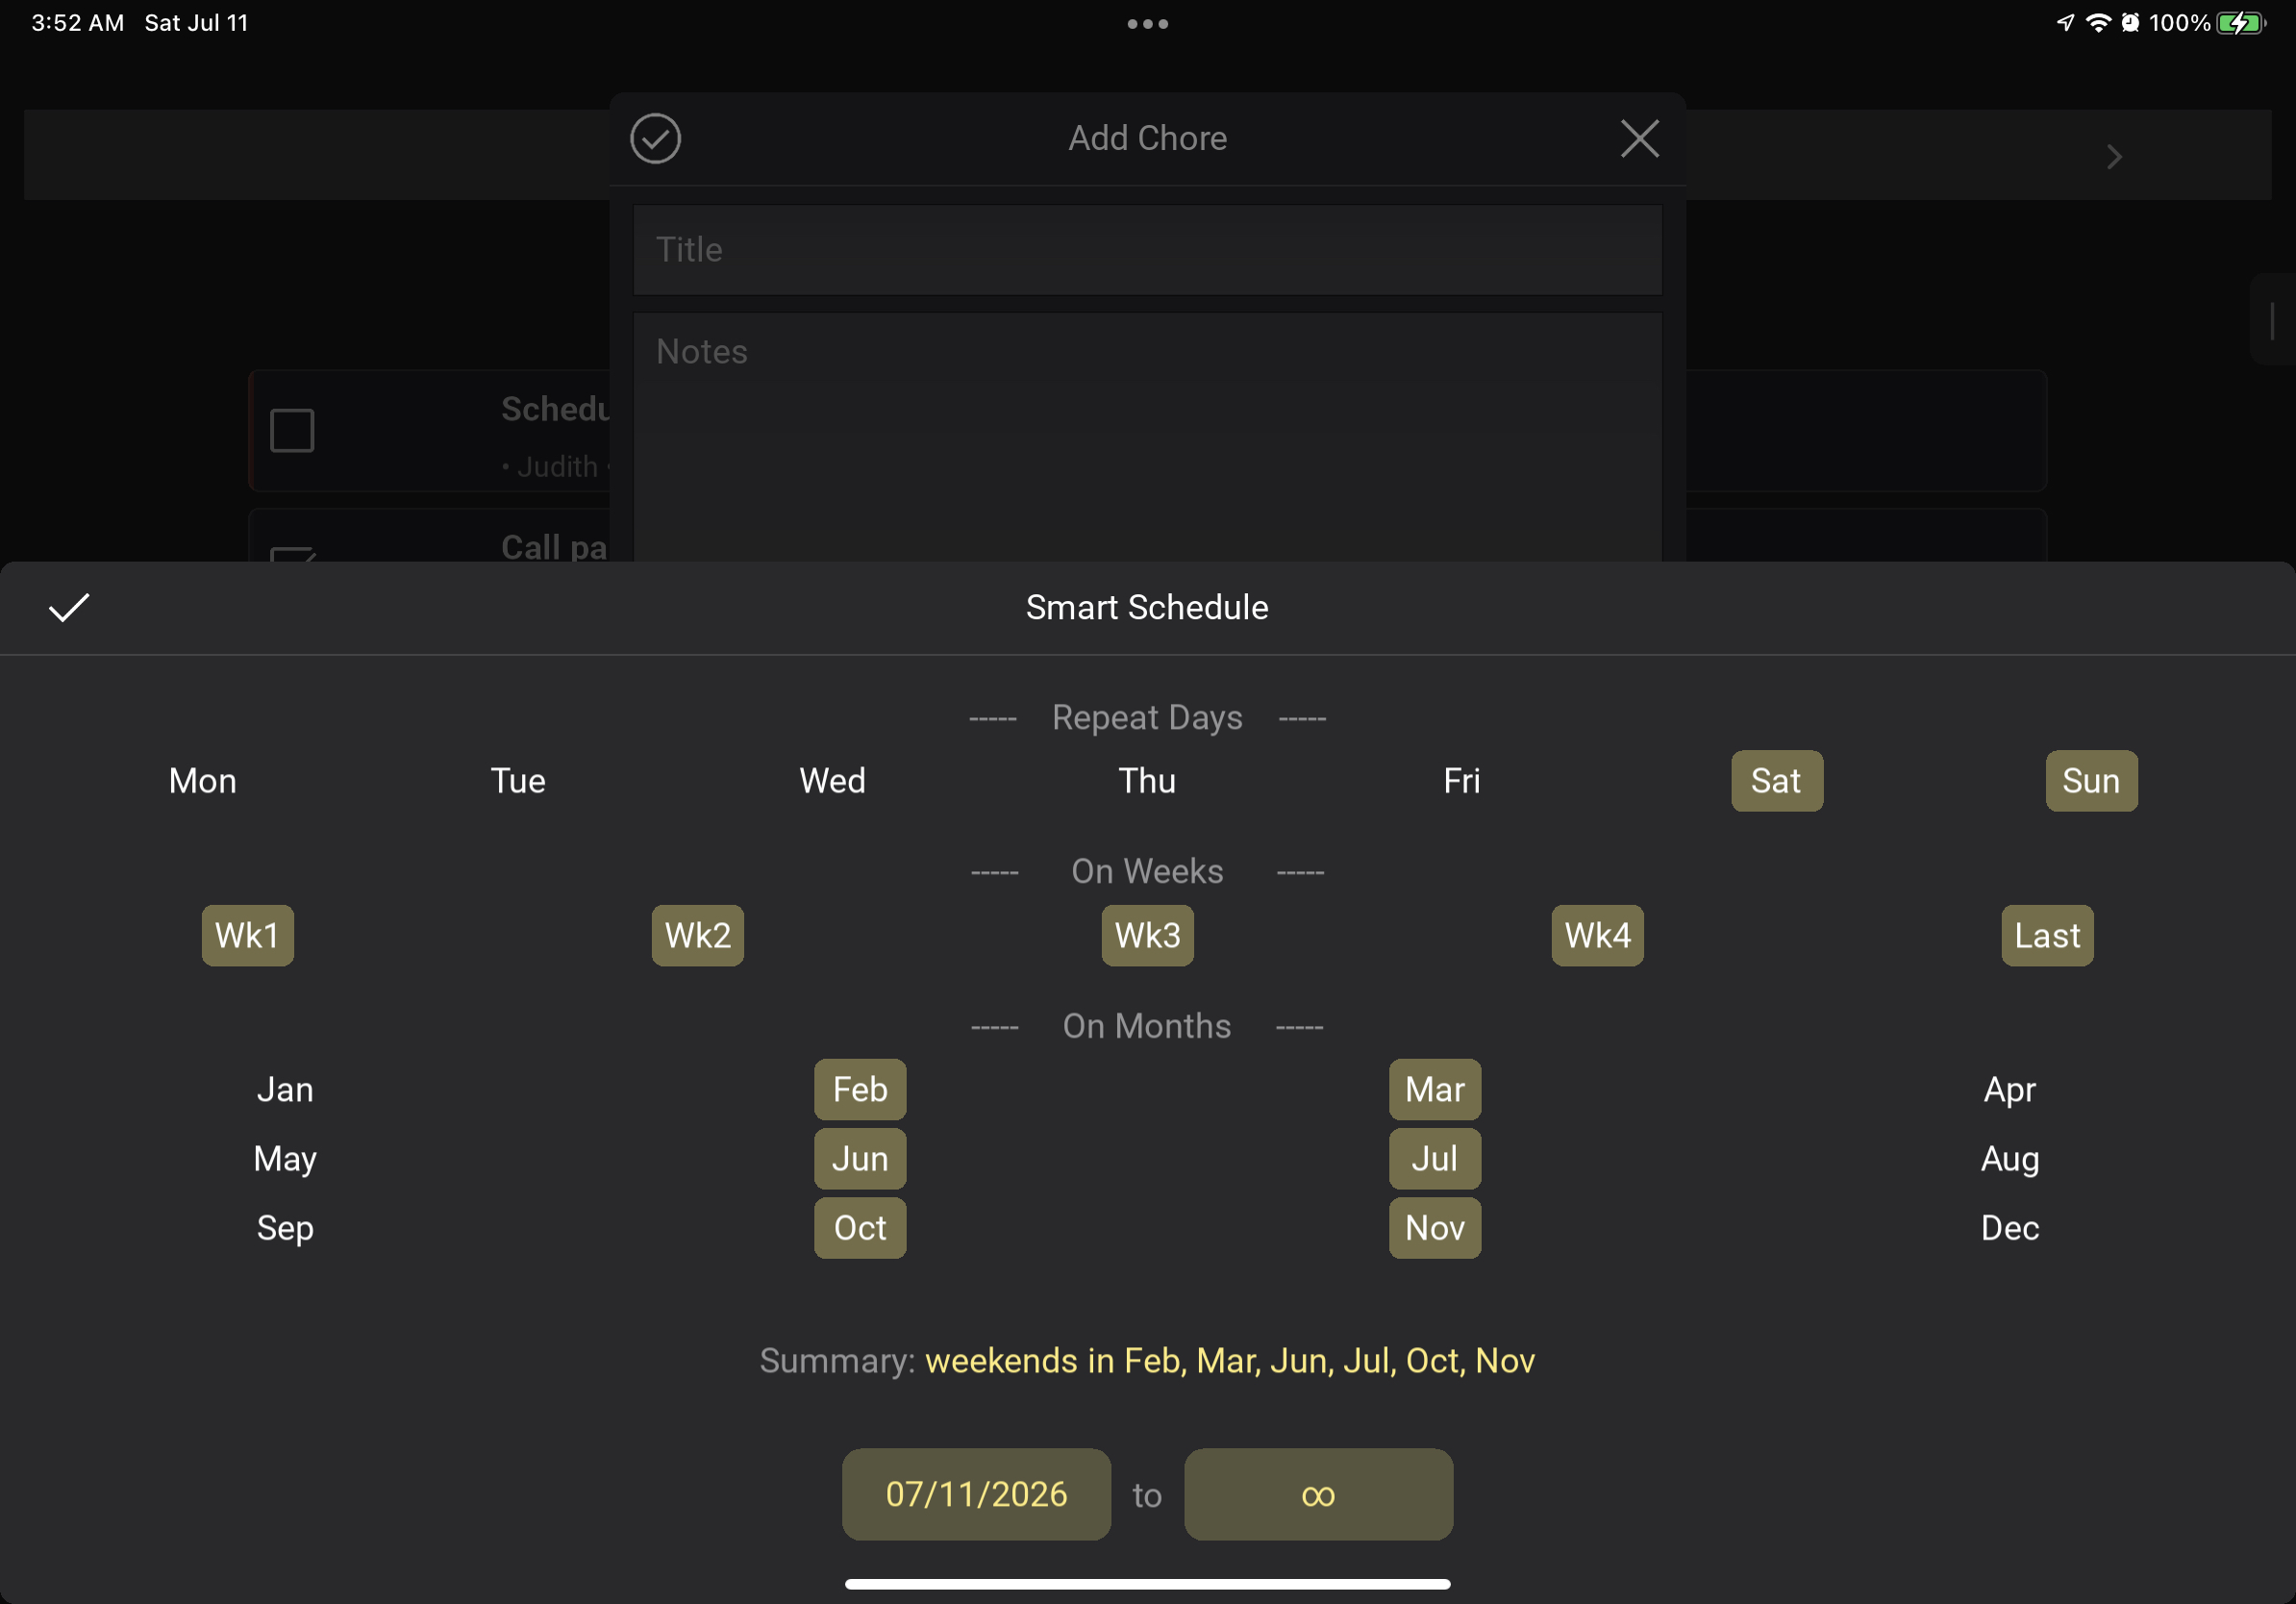Tap the battery status icon
This screenshot has width=2296, height=1604.
pos(2240,23)
